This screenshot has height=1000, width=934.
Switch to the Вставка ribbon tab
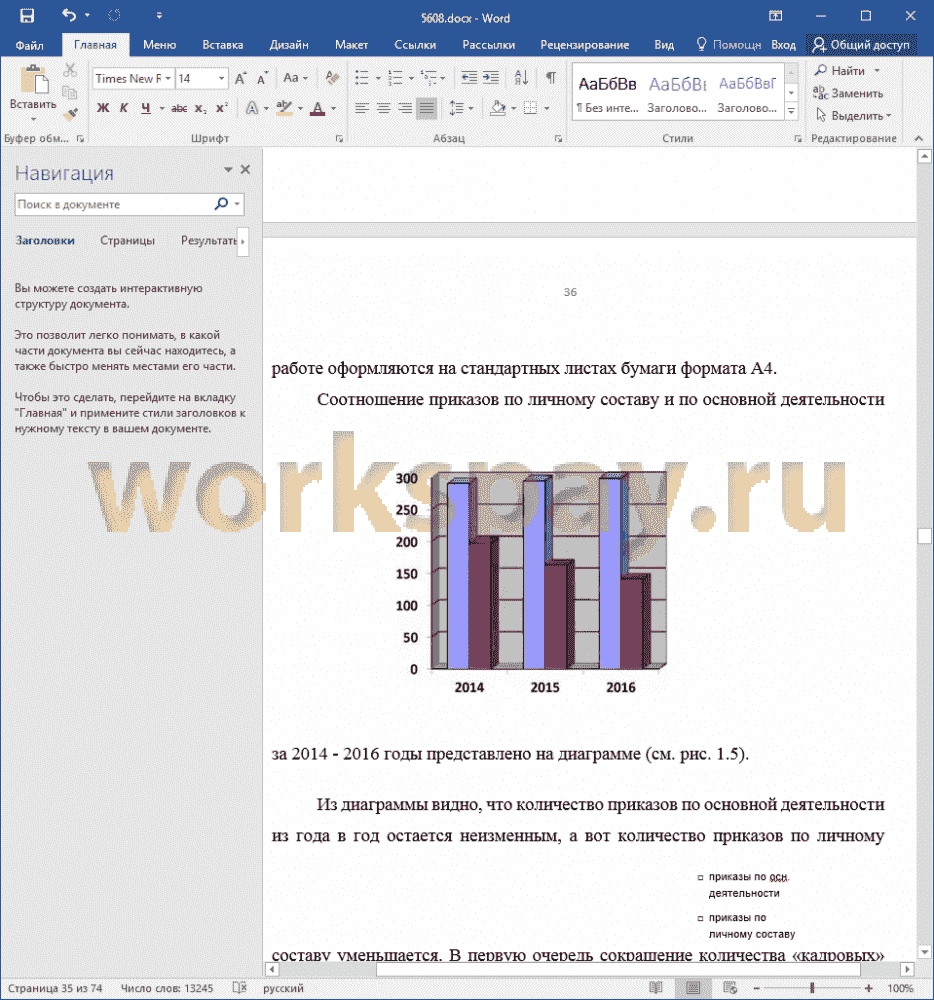223,45
